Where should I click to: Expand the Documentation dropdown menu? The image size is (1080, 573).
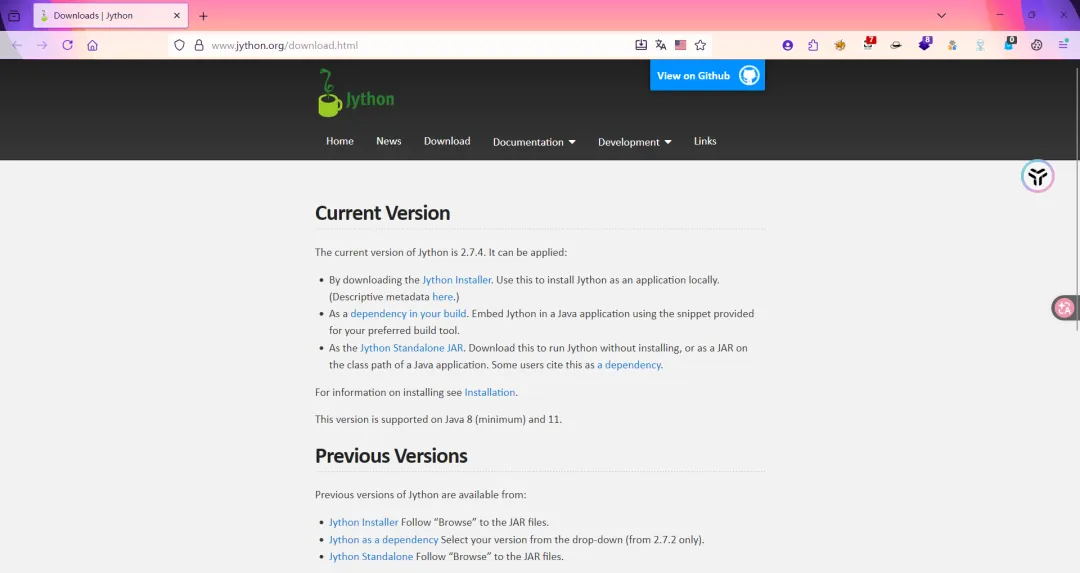[534, 142]
